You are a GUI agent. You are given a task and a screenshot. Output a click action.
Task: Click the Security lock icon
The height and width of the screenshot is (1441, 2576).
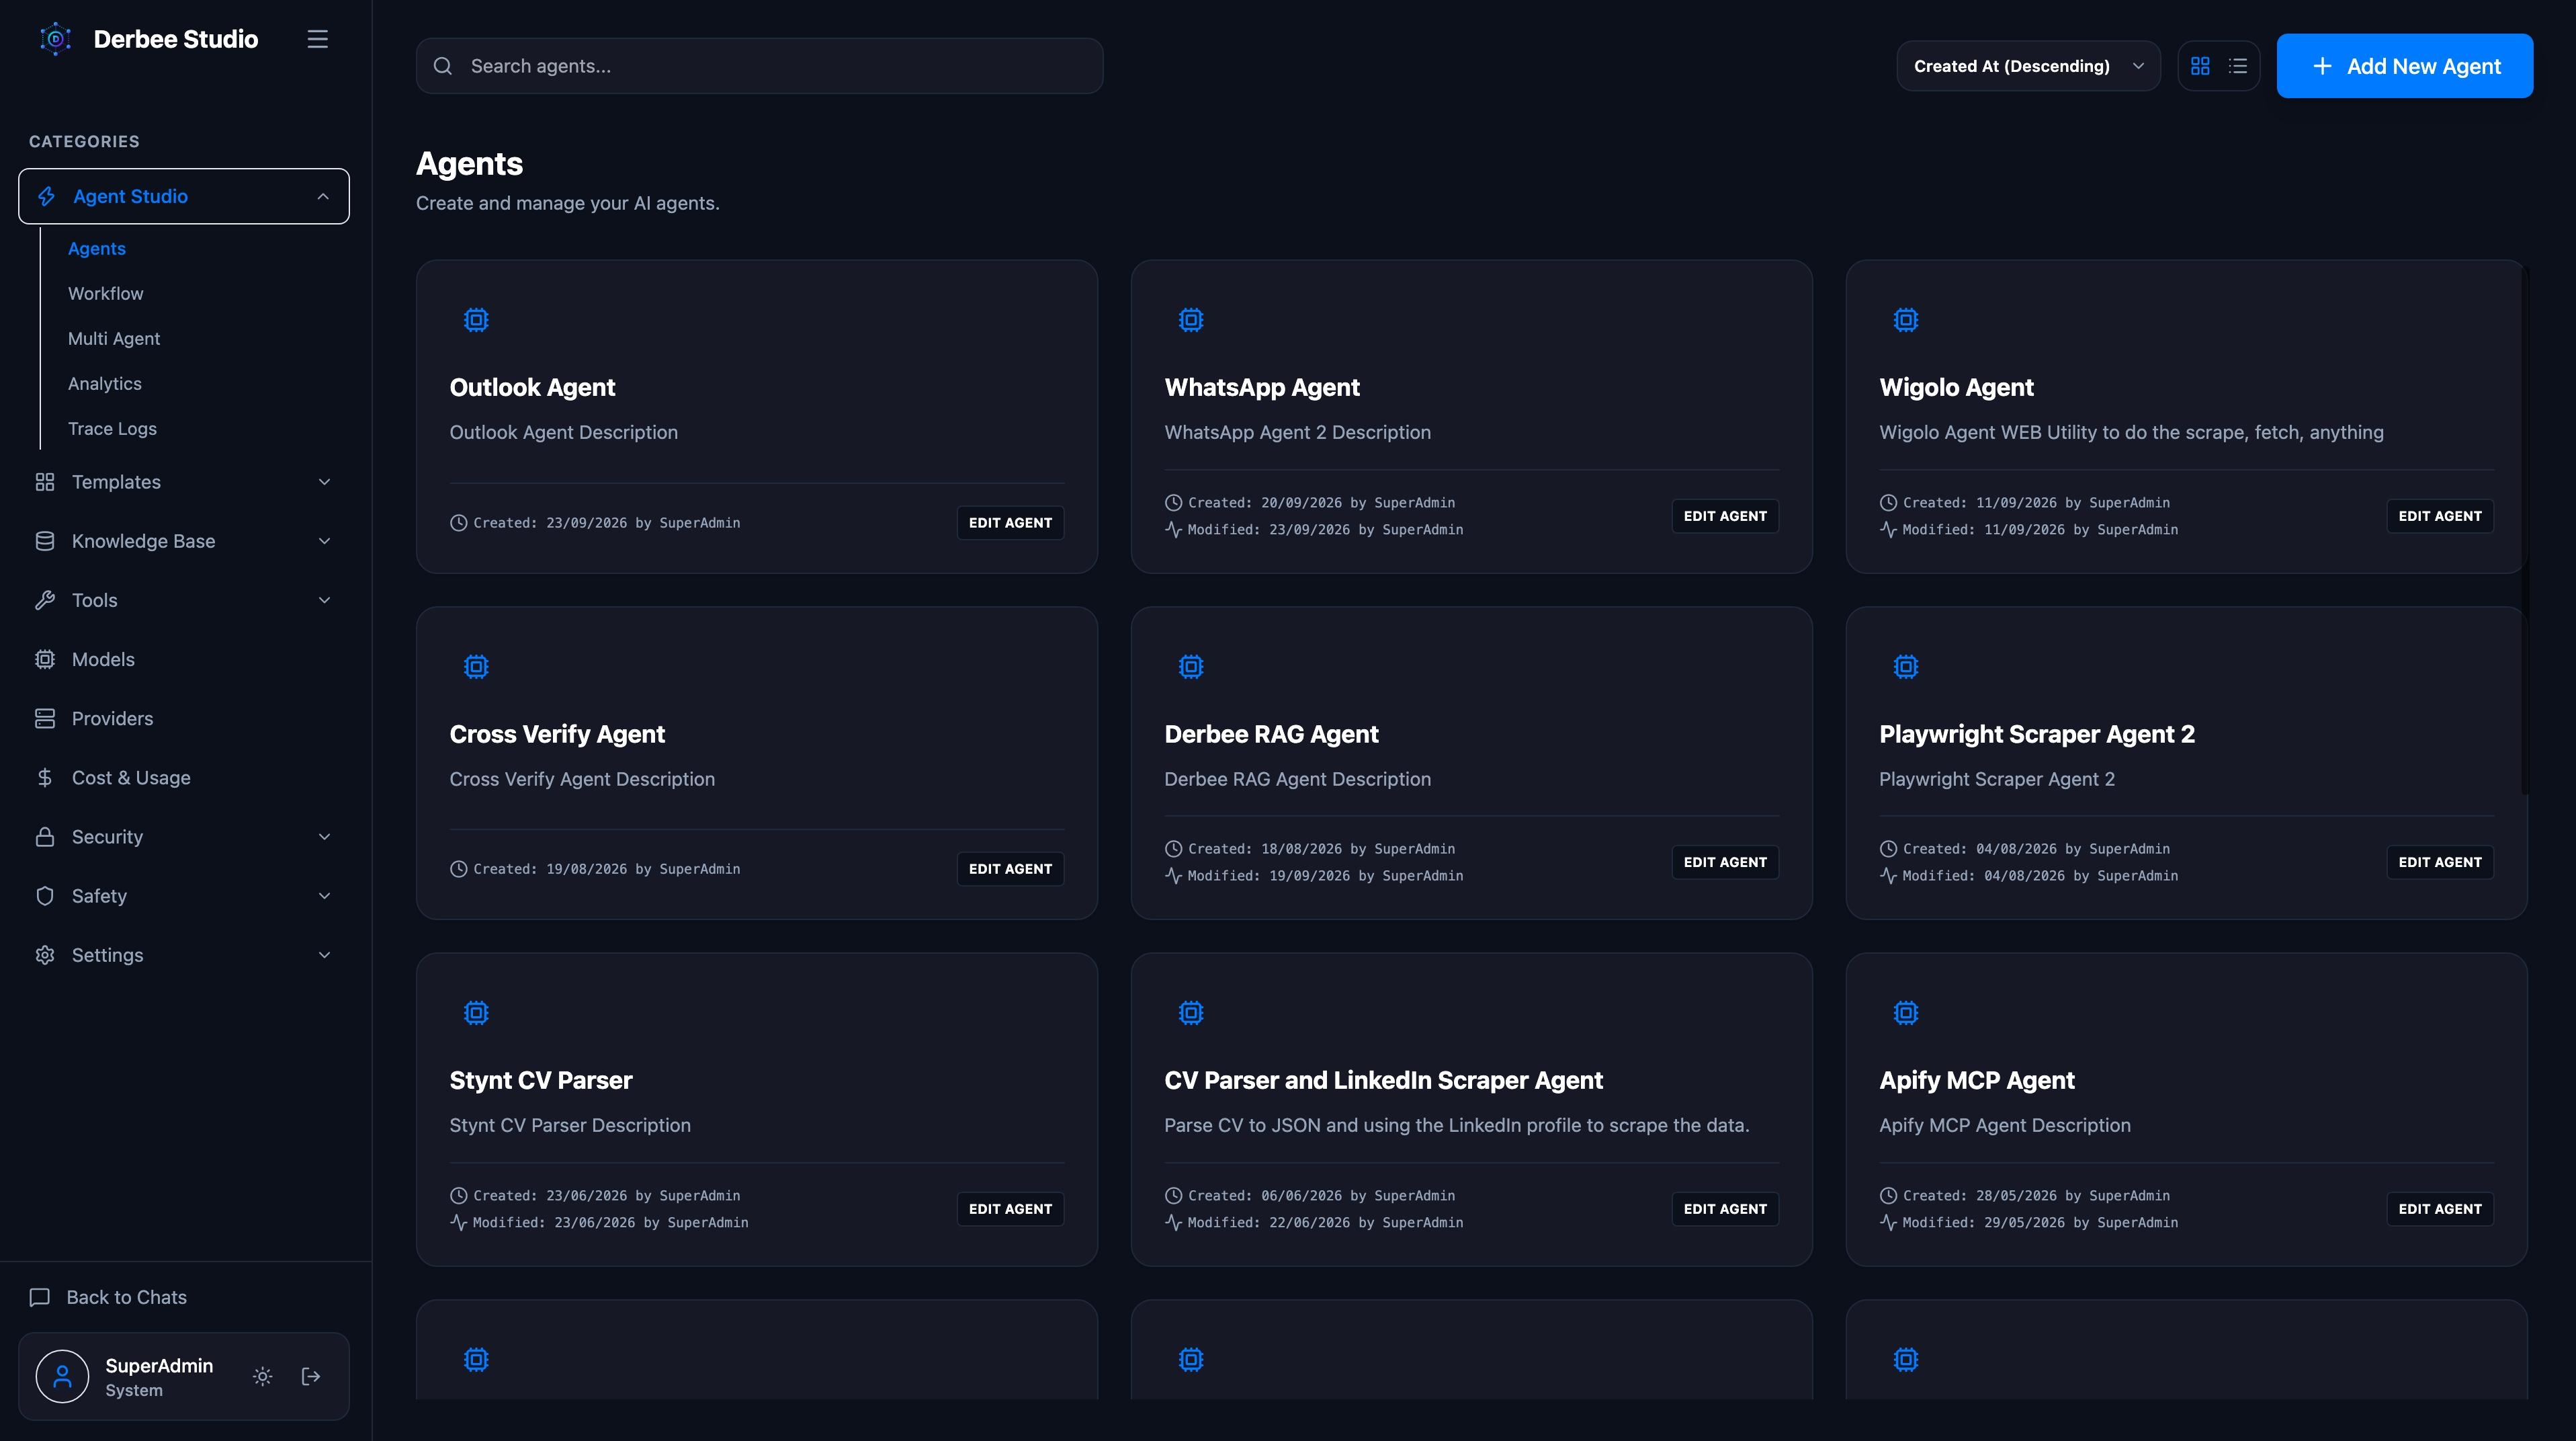coord(45,837)
